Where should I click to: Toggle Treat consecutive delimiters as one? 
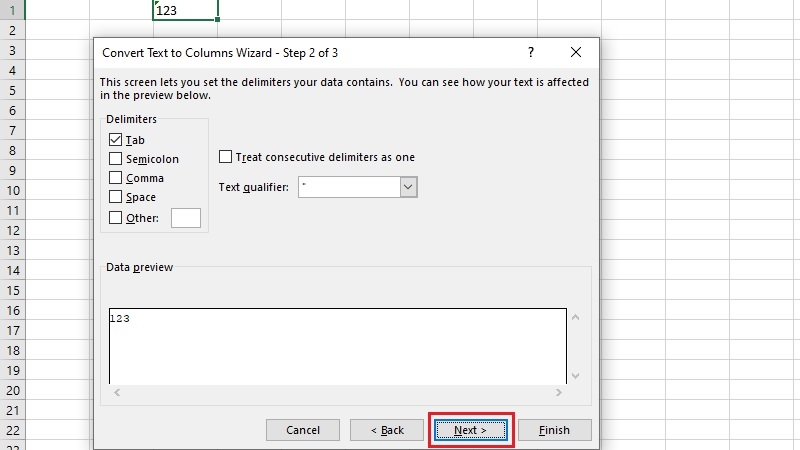[x=225, y=157]
